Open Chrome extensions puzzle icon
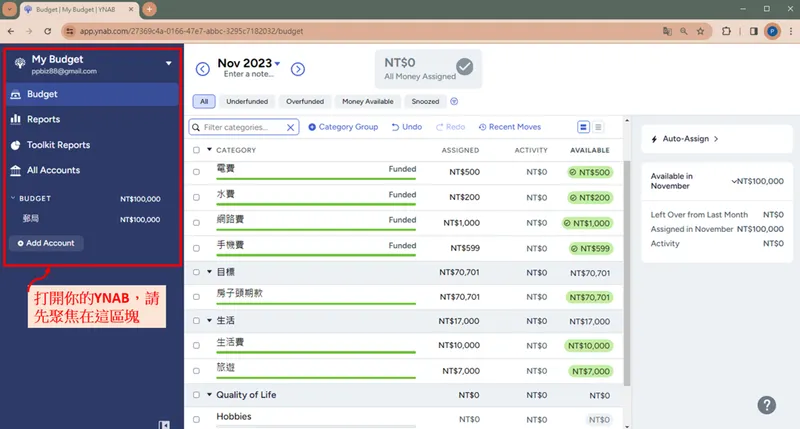 tap(726, 31)
